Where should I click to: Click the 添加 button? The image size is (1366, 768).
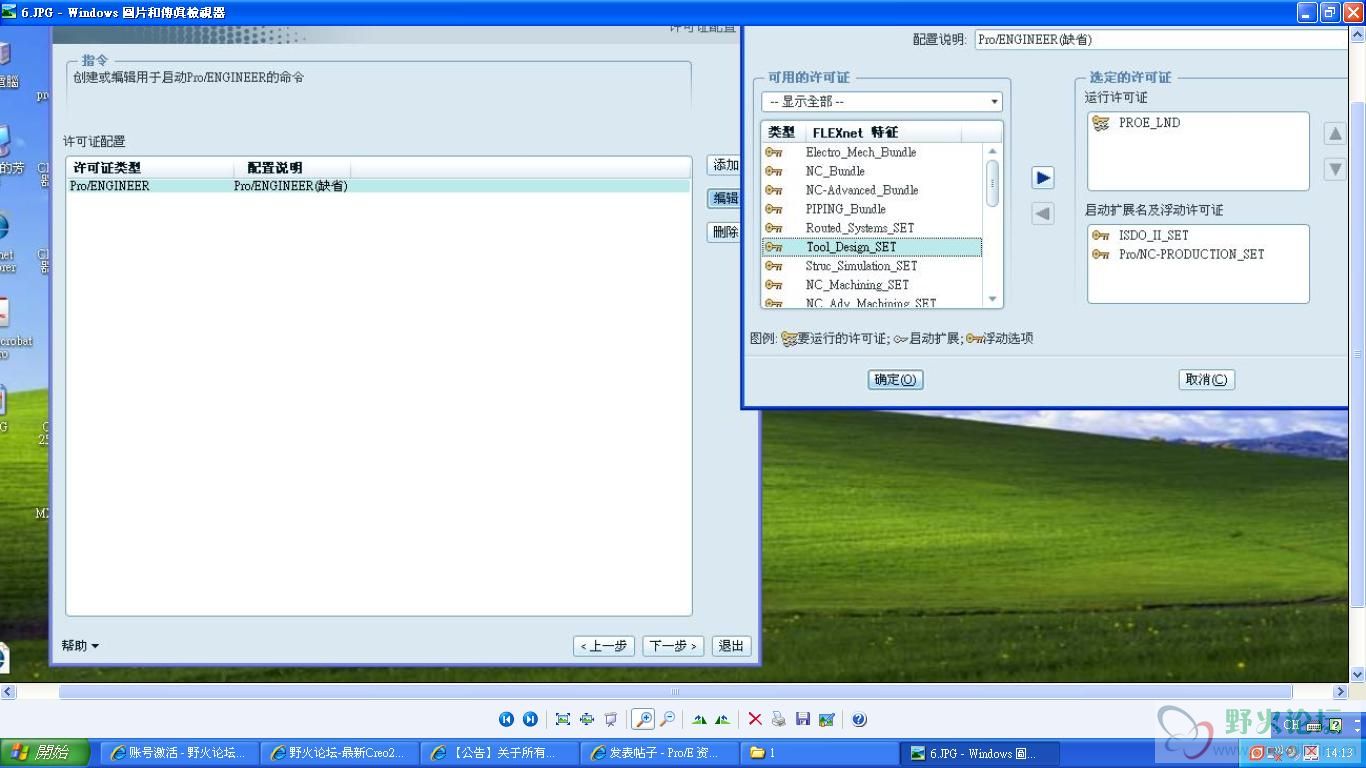(x=724, y=165)
